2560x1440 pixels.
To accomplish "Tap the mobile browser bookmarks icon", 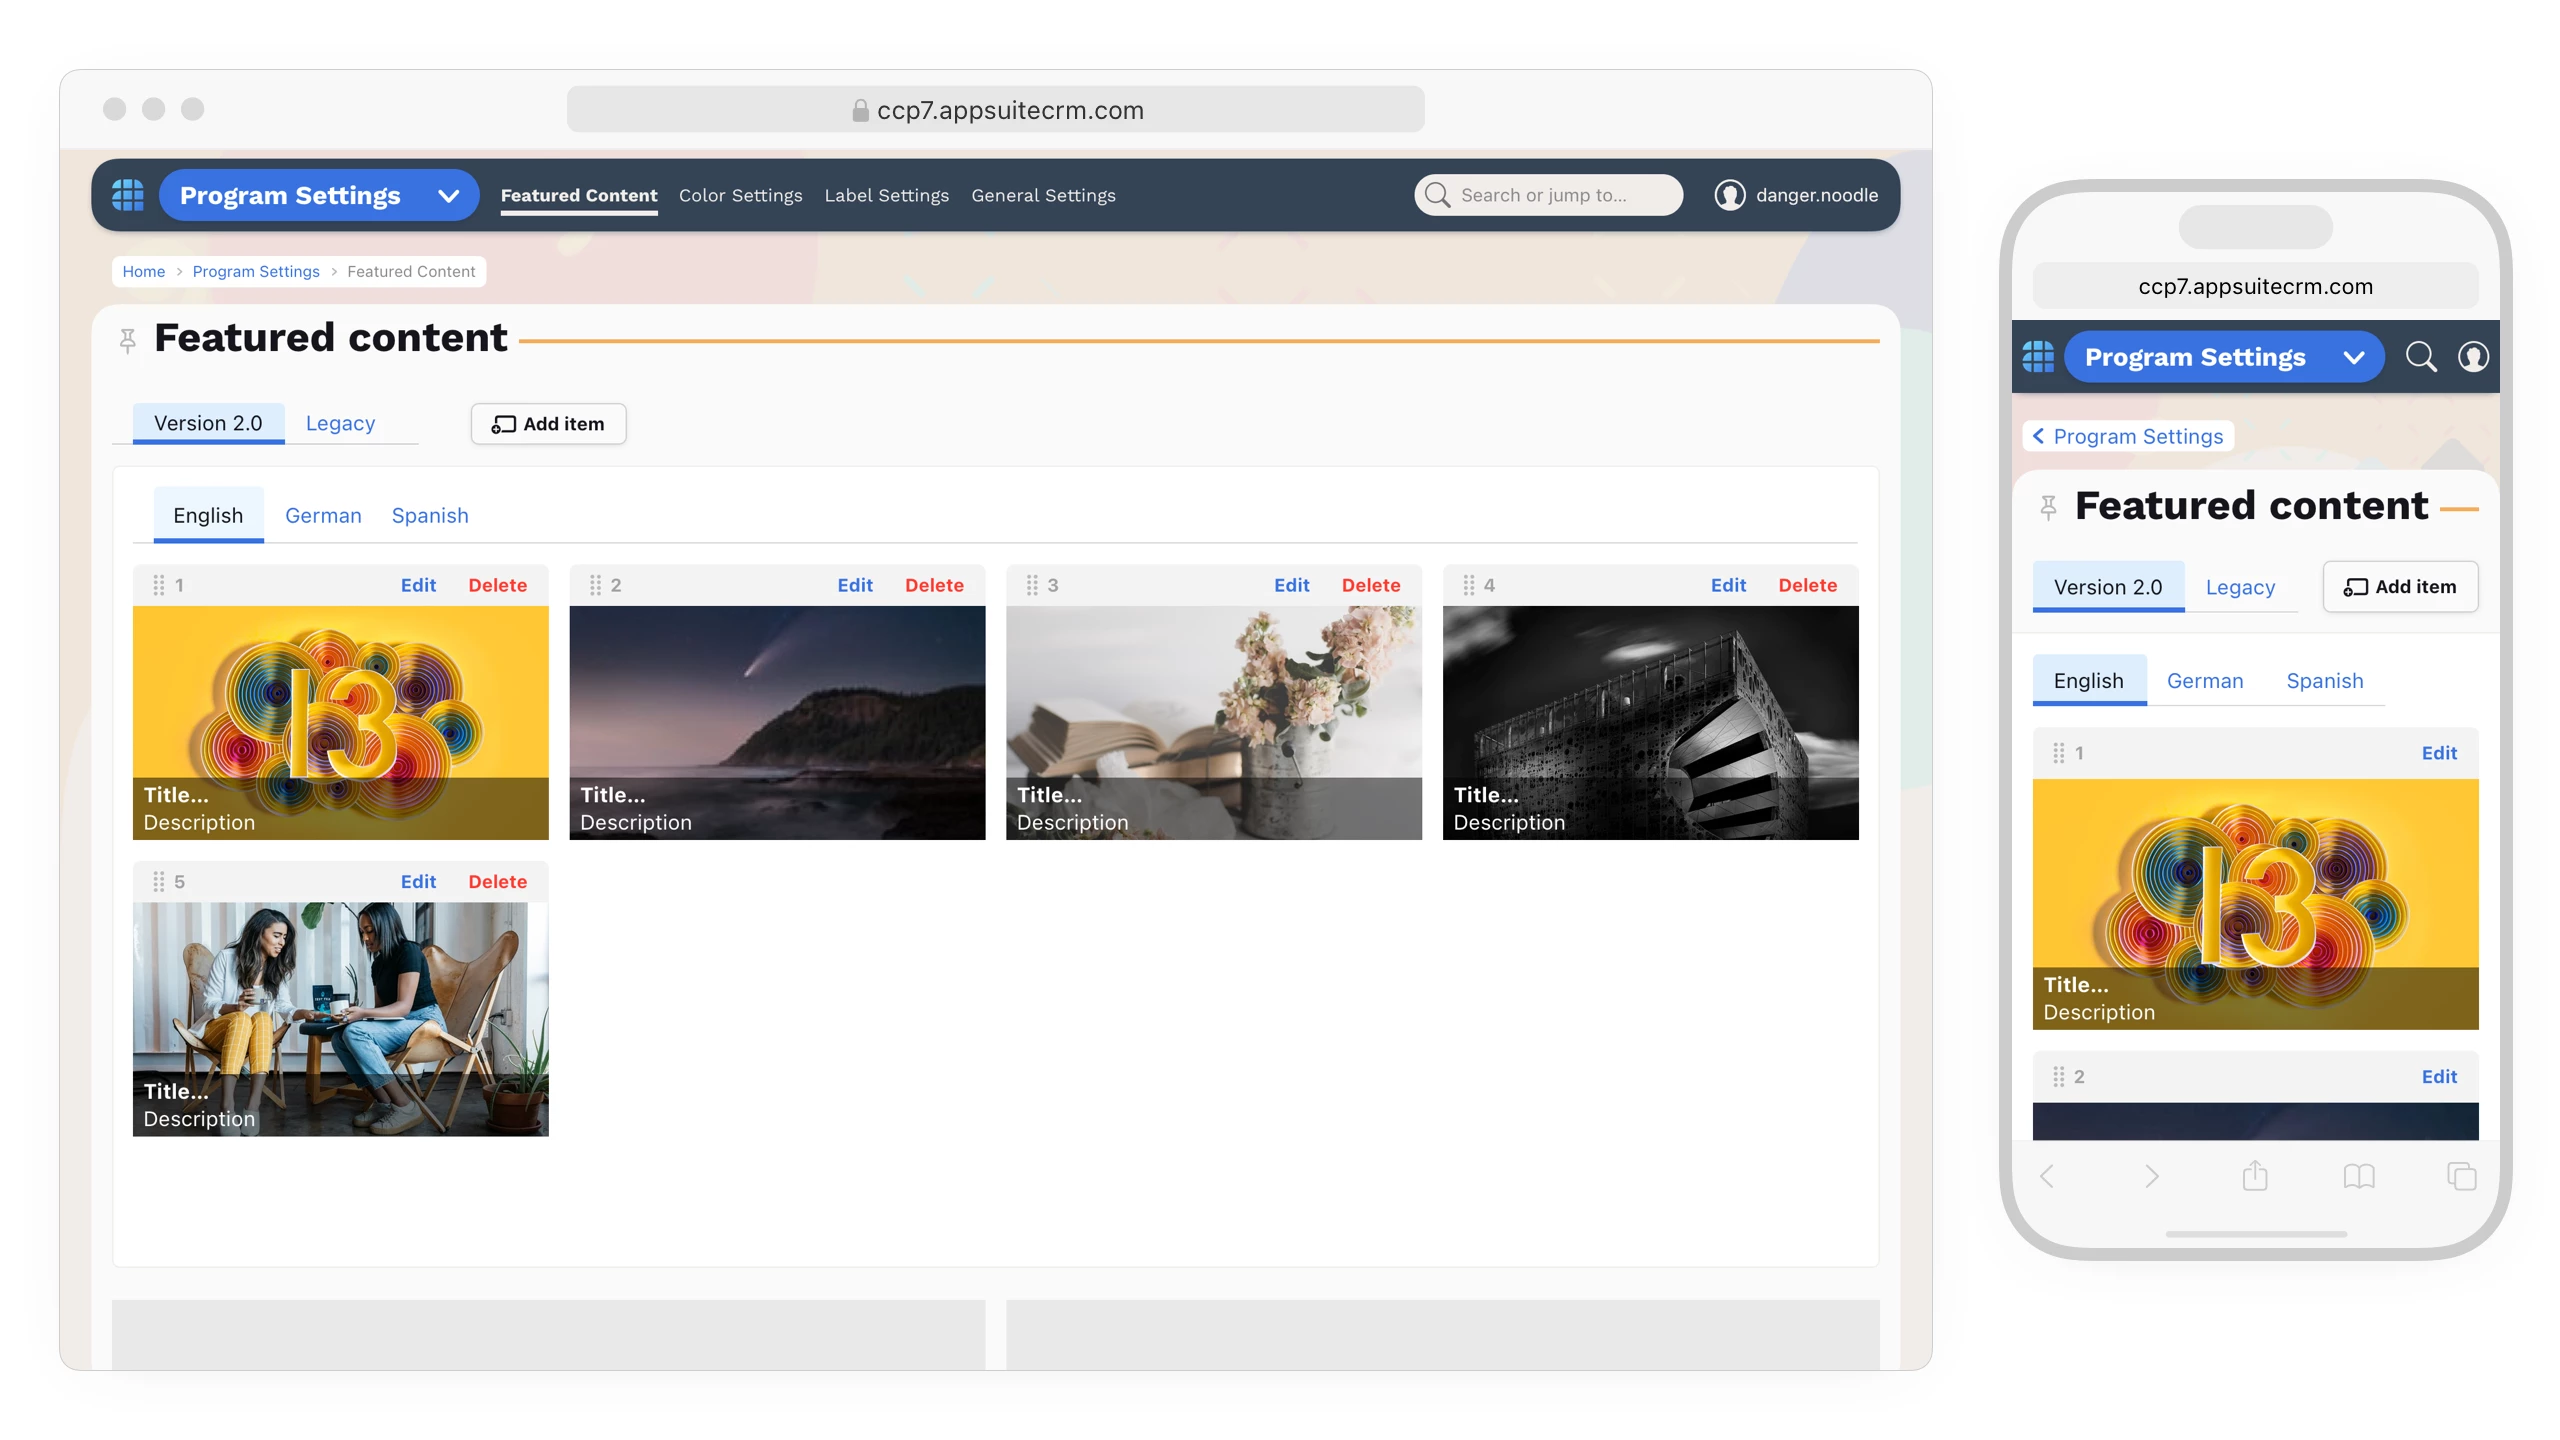I will [2358, 1176].
